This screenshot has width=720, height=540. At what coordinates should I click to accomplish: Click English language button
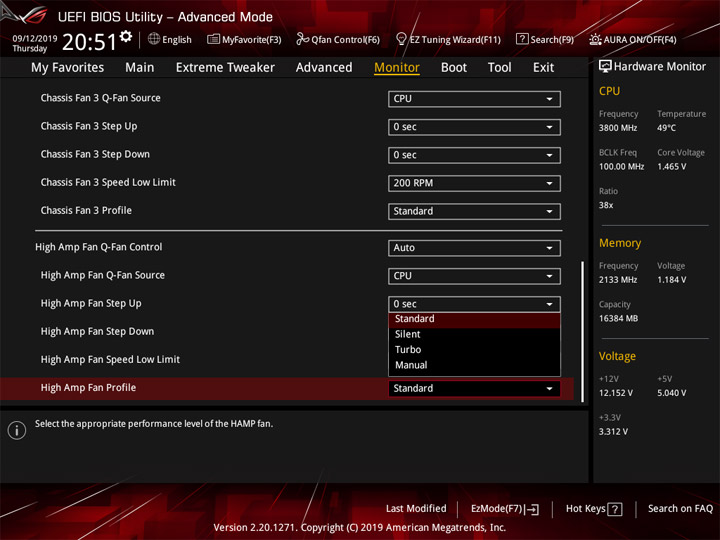(169, 39)
